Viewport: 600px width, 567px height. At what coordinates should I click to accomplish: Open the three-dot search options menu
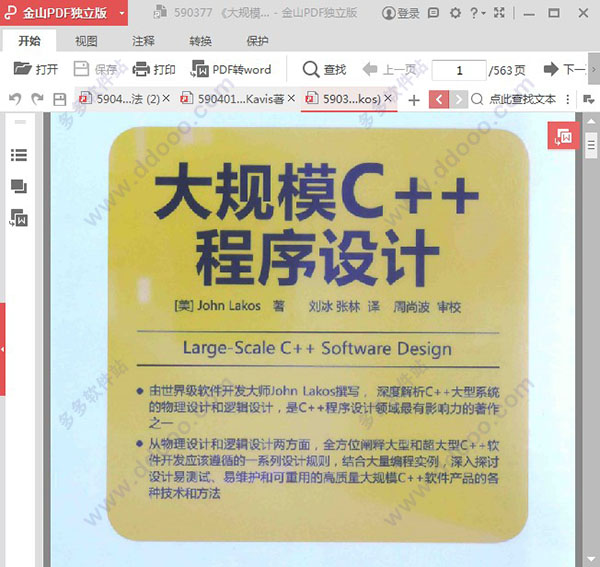[568, 99]
